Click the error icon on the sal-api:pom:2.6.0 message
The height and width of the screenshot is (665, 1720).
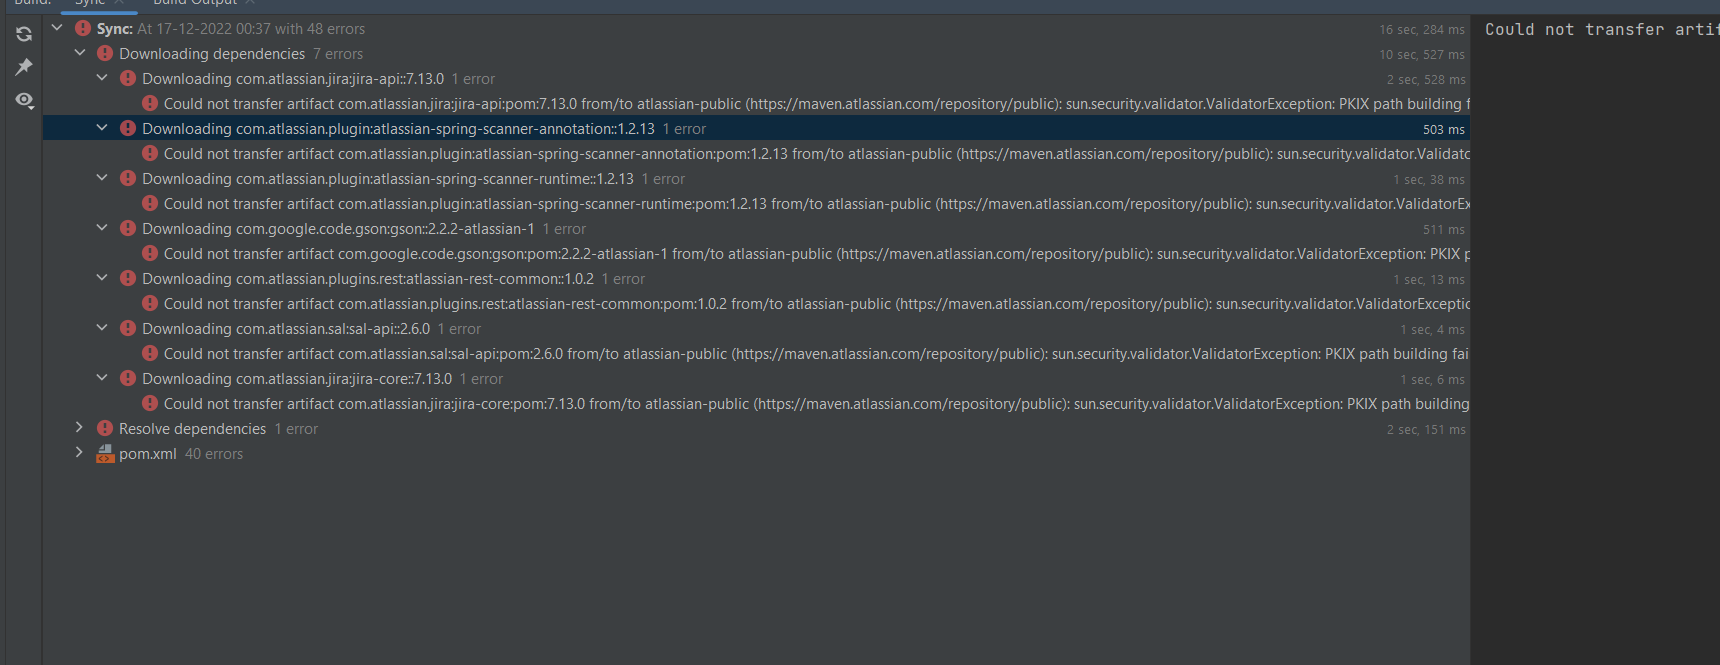pos(150,354)
